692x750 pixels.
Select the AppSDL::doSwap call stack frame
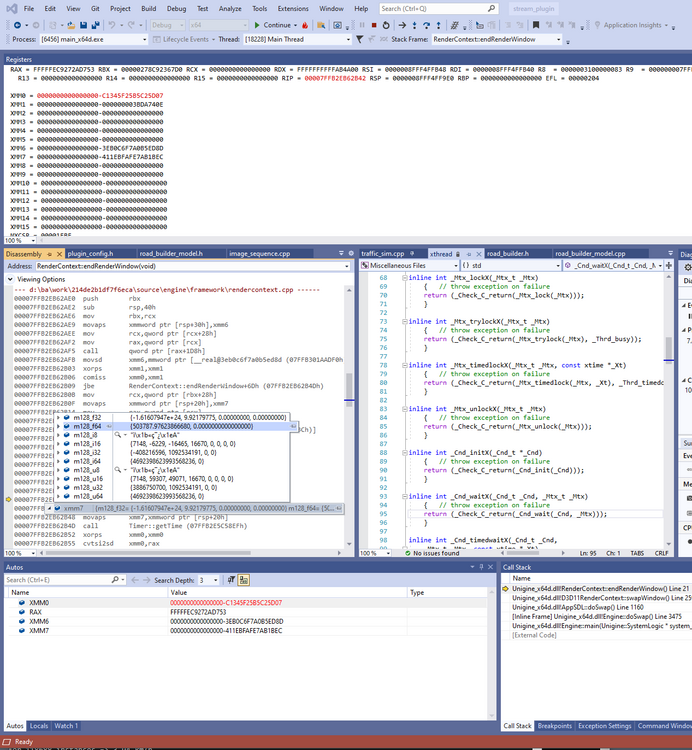click(x=576, y=607)
